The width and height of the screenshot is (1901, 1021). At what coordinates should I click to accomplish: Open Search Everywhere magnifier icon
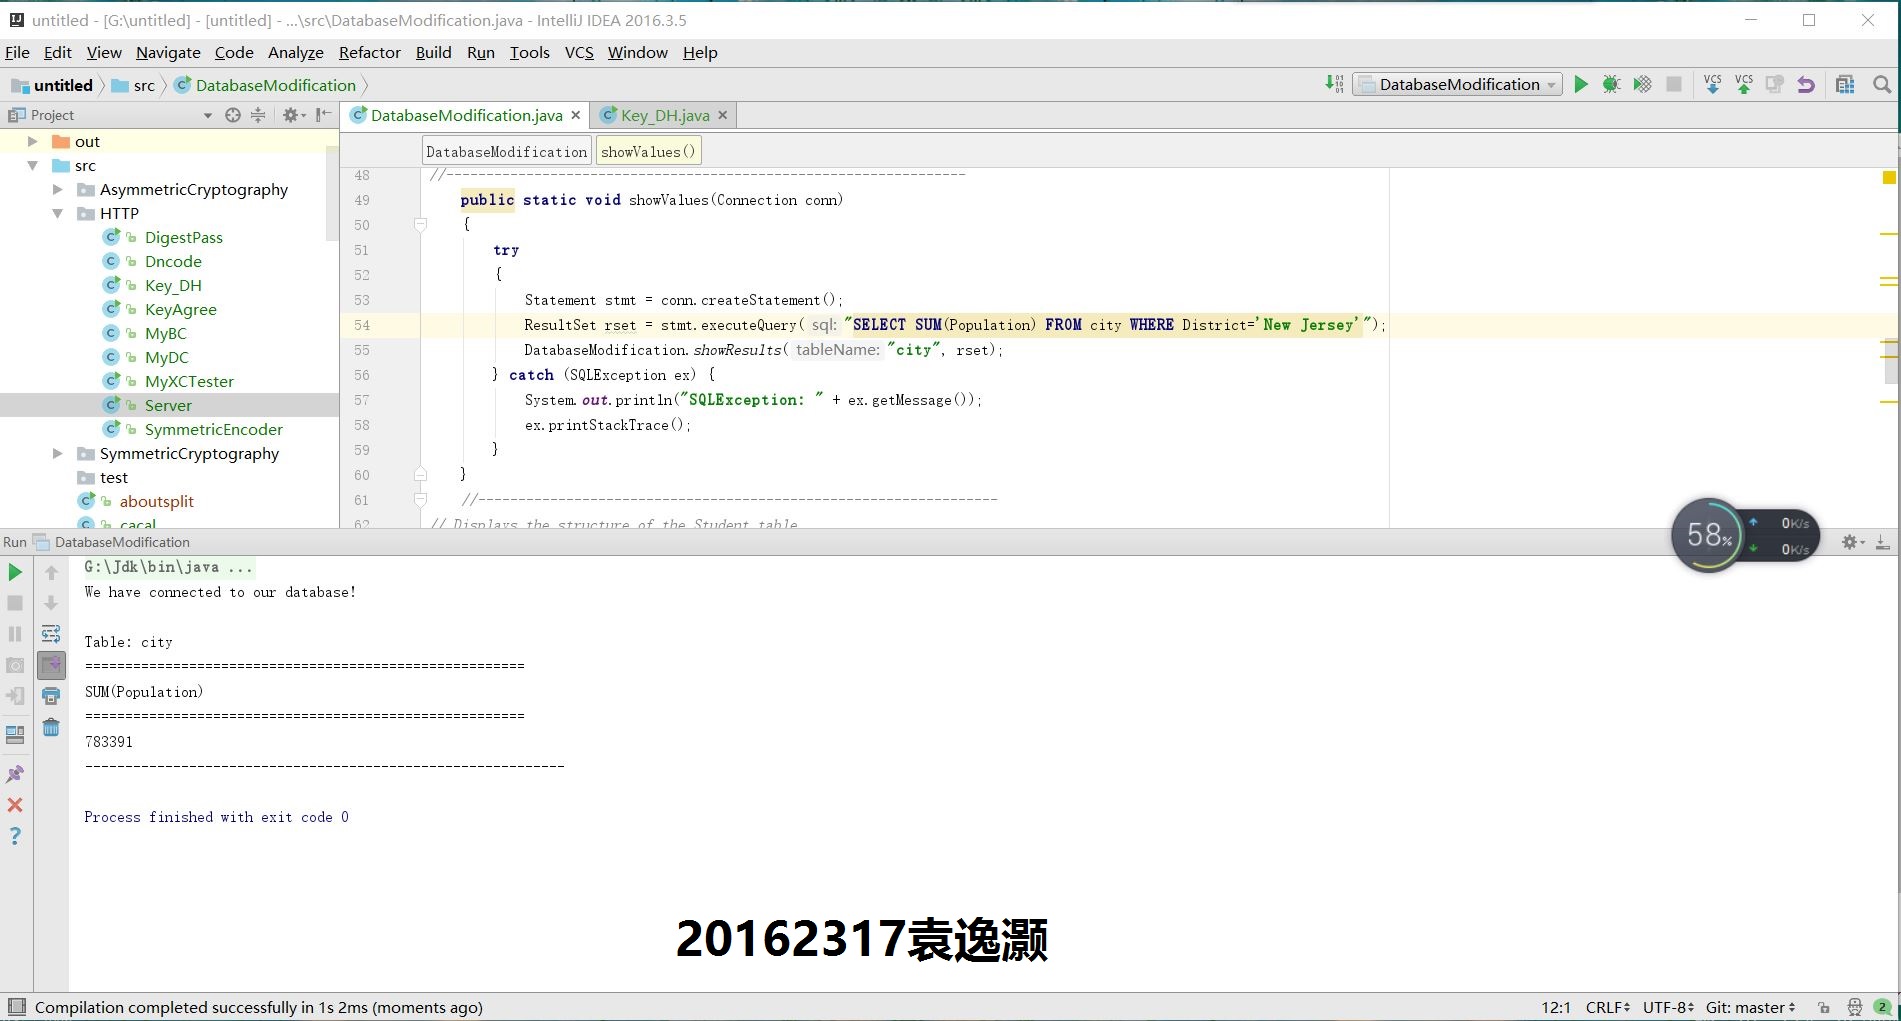point(1881,85)
